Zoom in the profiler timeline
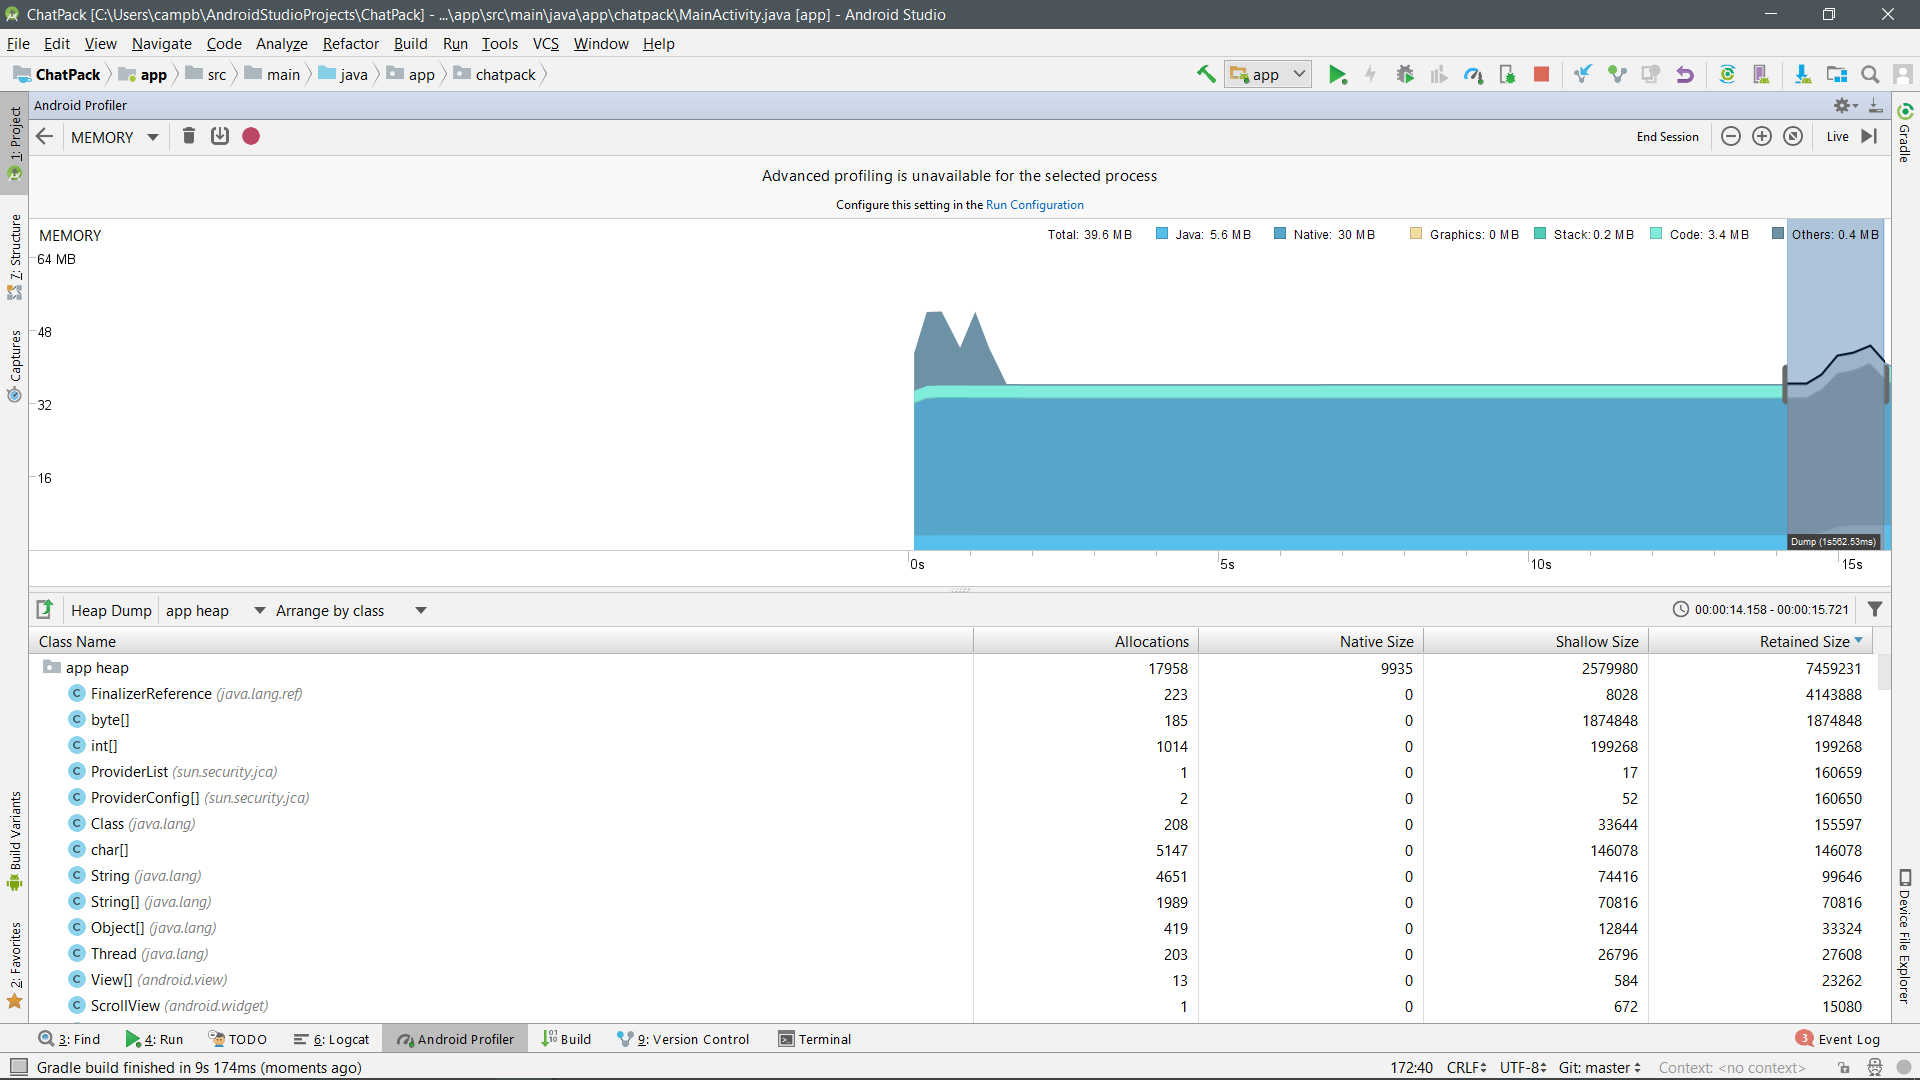This screenshot has height=1080, width=1920. [x=1762, y=136]
